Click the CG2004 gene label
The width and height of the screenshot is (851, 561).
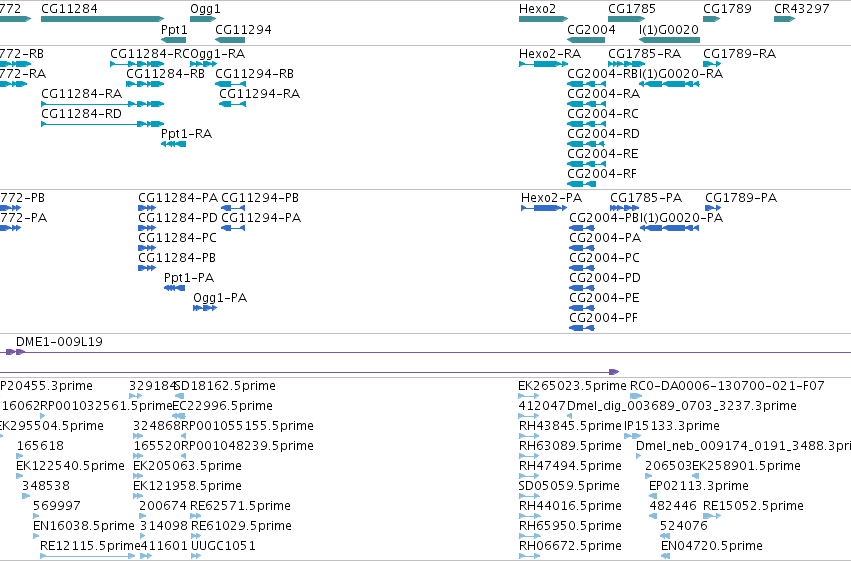(x=591, y=29)
